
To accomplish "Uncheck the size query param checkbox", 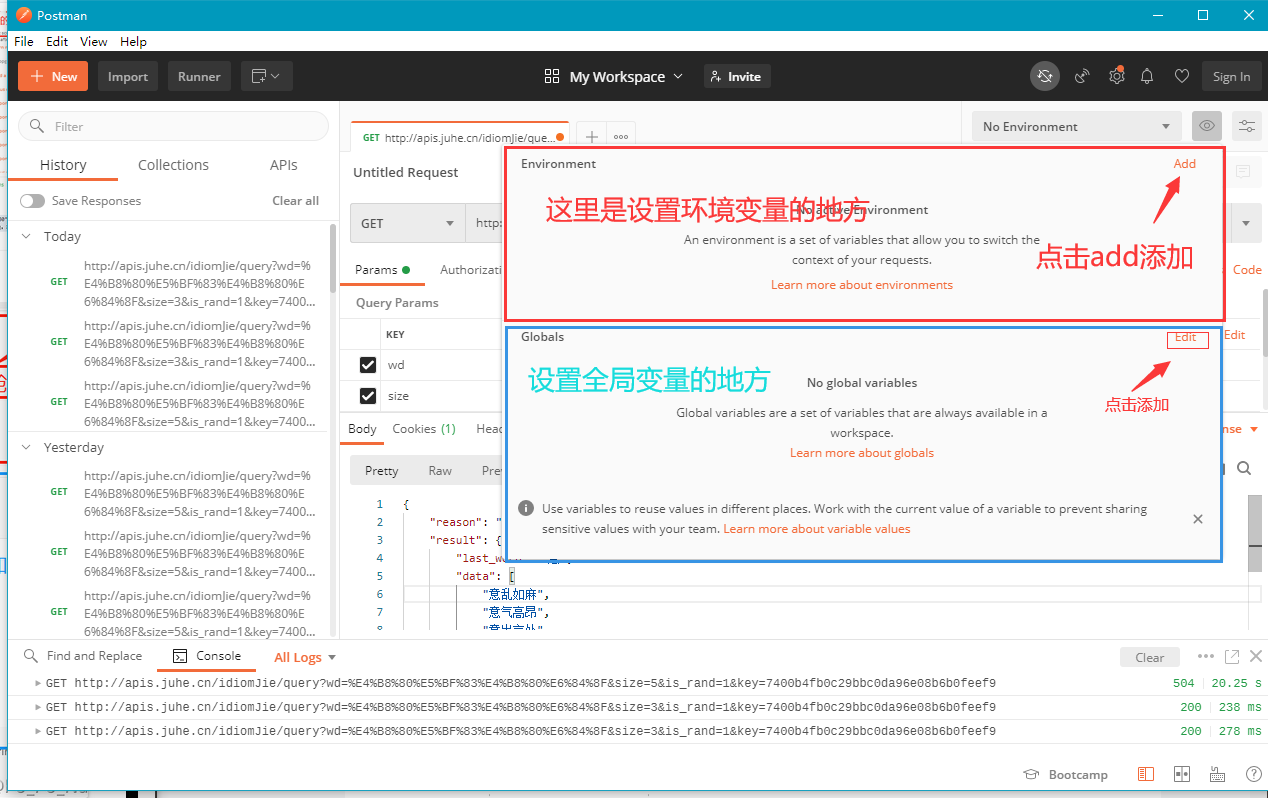I will 368,396.
